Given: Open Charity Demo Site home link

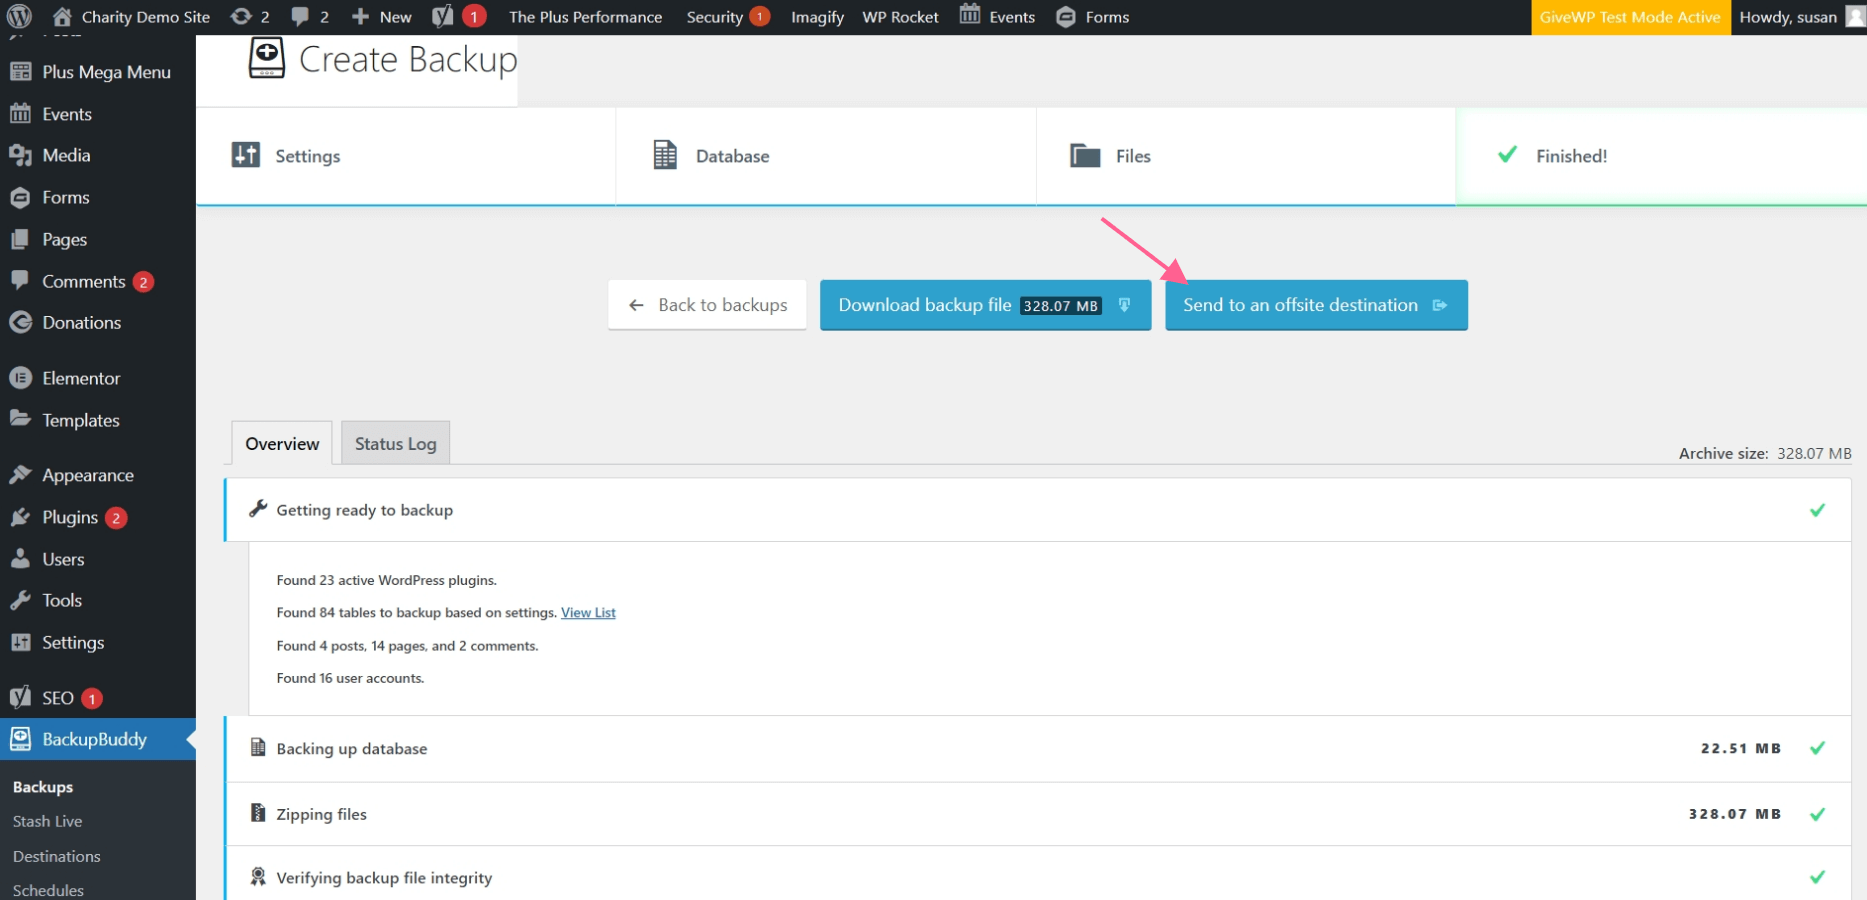Looking at the screenshot, I should coord(131,17).
